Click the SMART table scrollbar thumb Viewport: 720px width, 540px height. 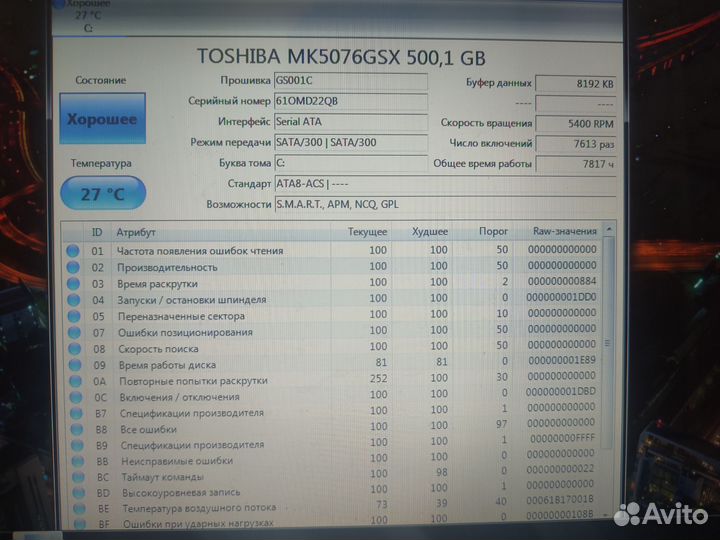[608, 343]
